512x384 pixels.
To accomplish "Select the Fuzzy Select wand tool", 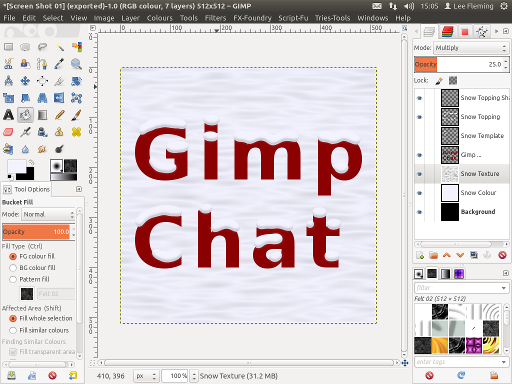I will click(x=59, y=47).
